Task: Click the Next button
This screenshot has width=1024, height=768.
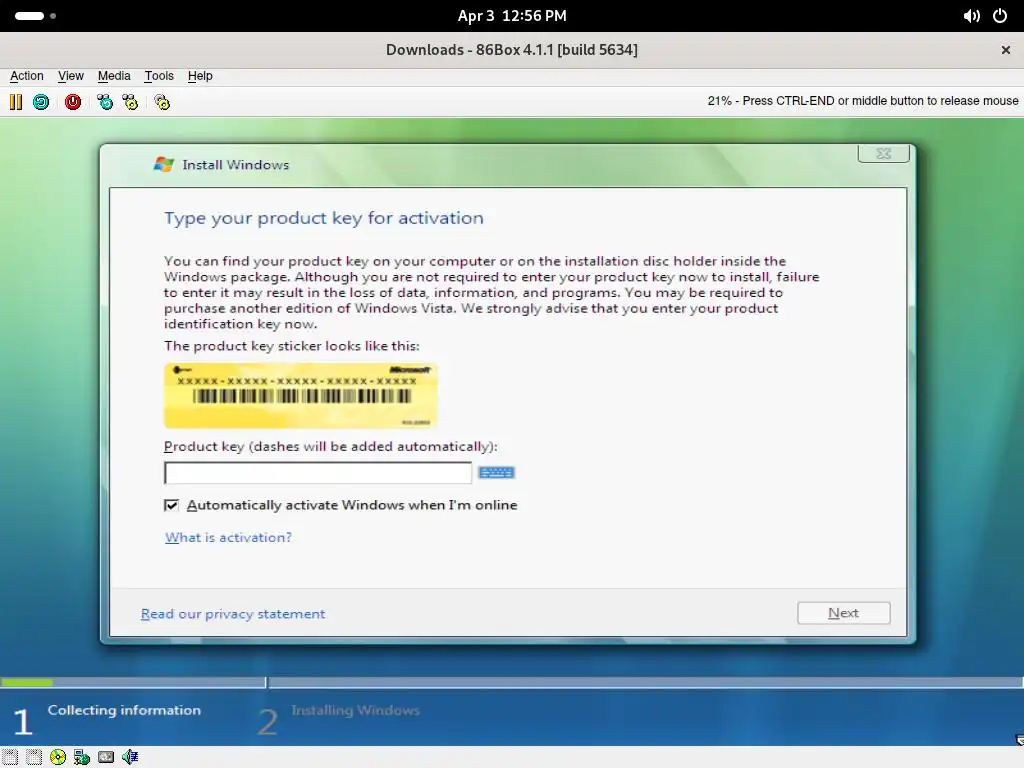Action: [843, 613]
